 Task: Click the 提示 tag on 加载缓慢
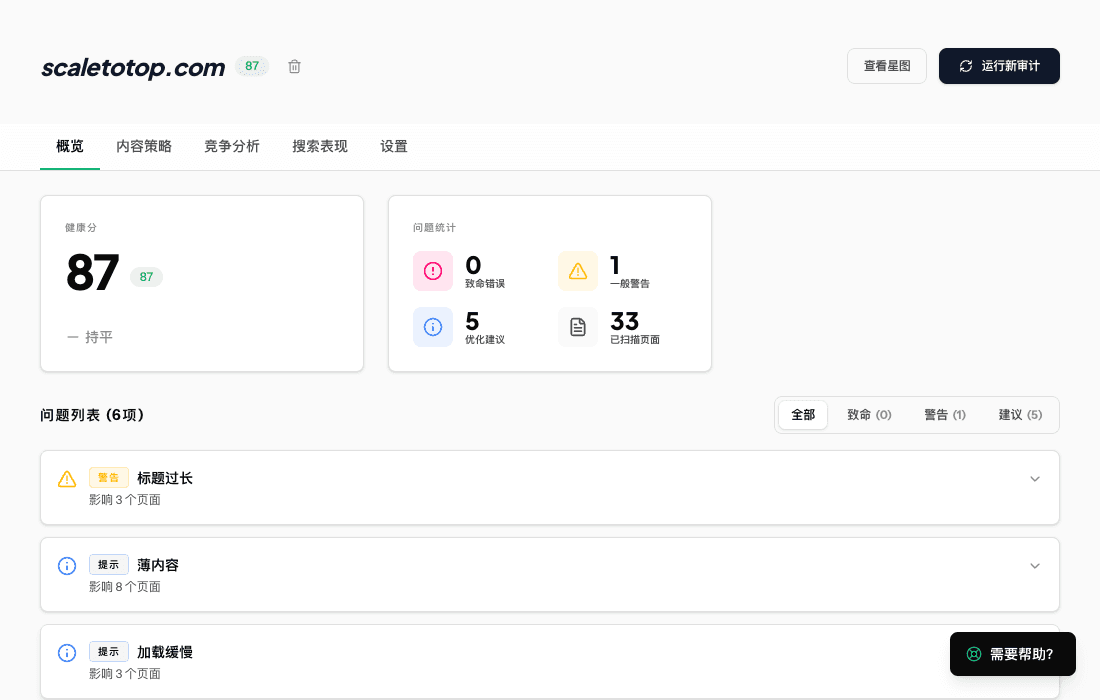109,652
